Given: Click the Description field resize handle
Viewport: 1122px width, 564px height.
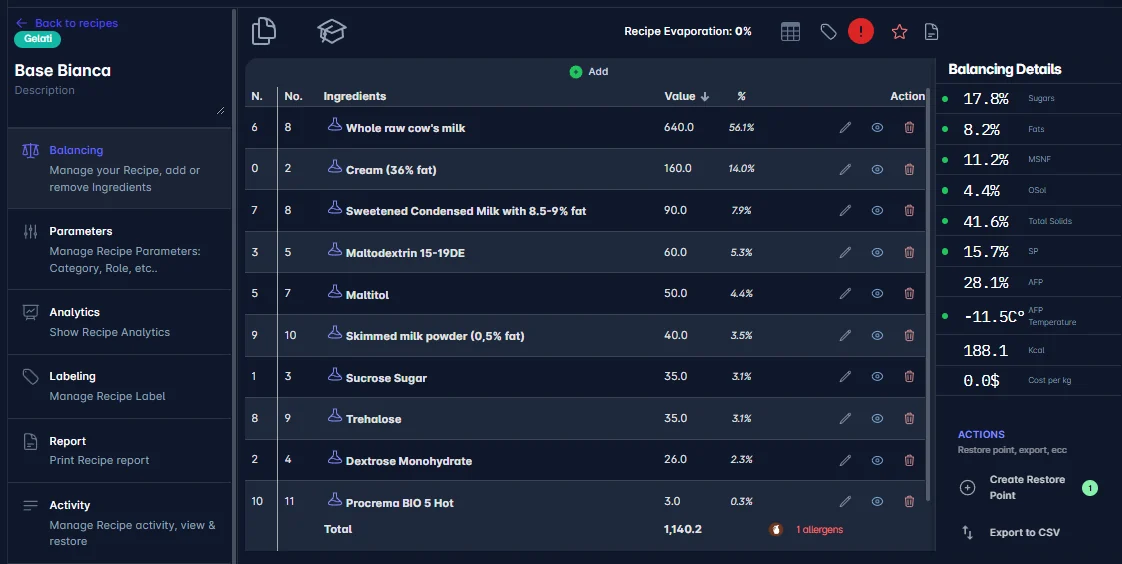Looking at the screenshot, I should pyautogui.click(x=220, y=110).
